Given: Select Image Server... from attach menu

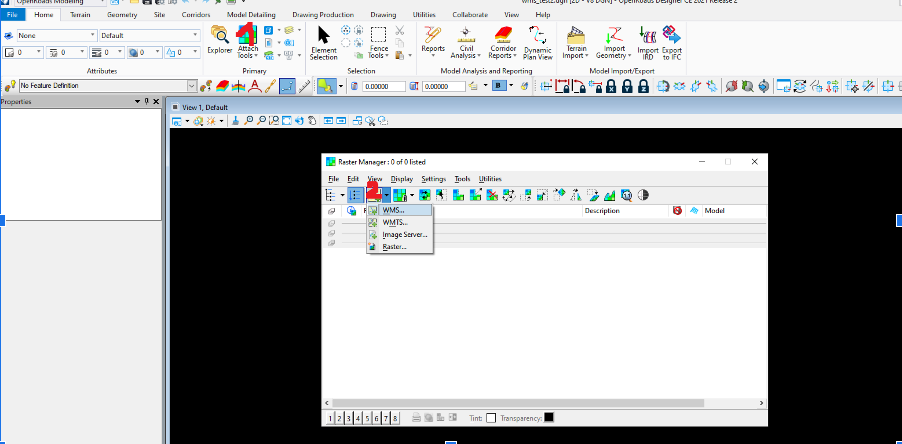Looking at the screenshot, I should [x=399, y=235].
